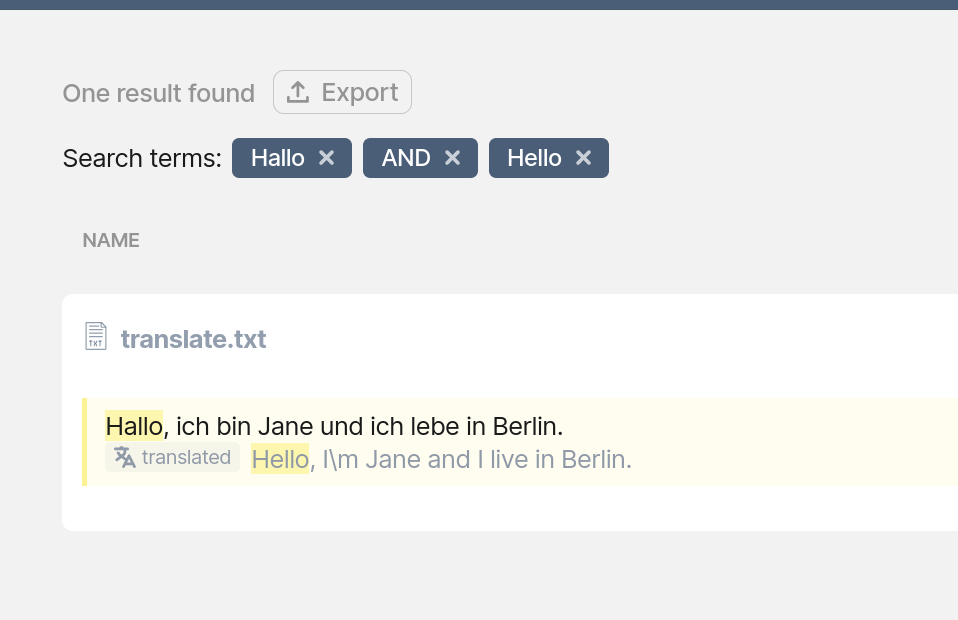This screenshot has width=958, height=620.
Task: Click the TXT file type icon
Action: pos(96,337)
